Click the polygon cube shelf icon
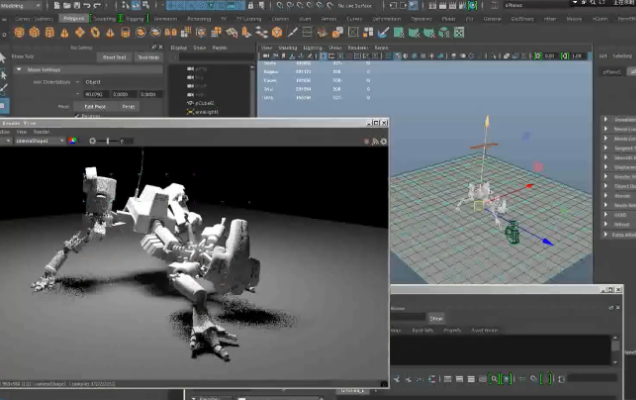The image size is (636, 400). 35,32
